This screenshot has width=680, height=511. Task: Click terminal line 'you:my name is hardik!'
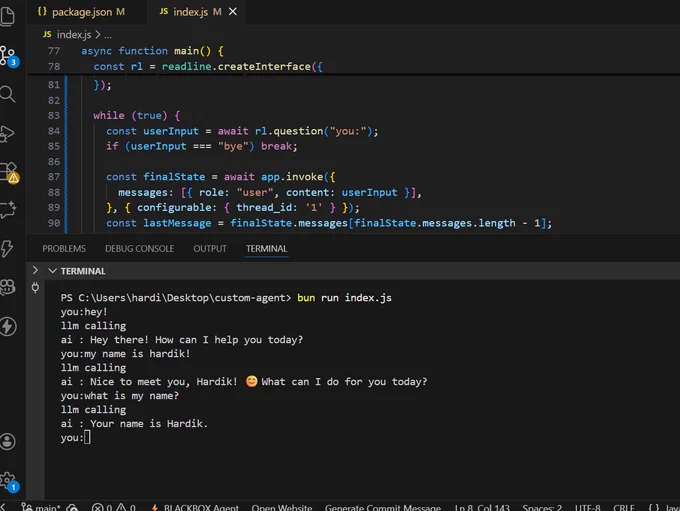point(125,354)
